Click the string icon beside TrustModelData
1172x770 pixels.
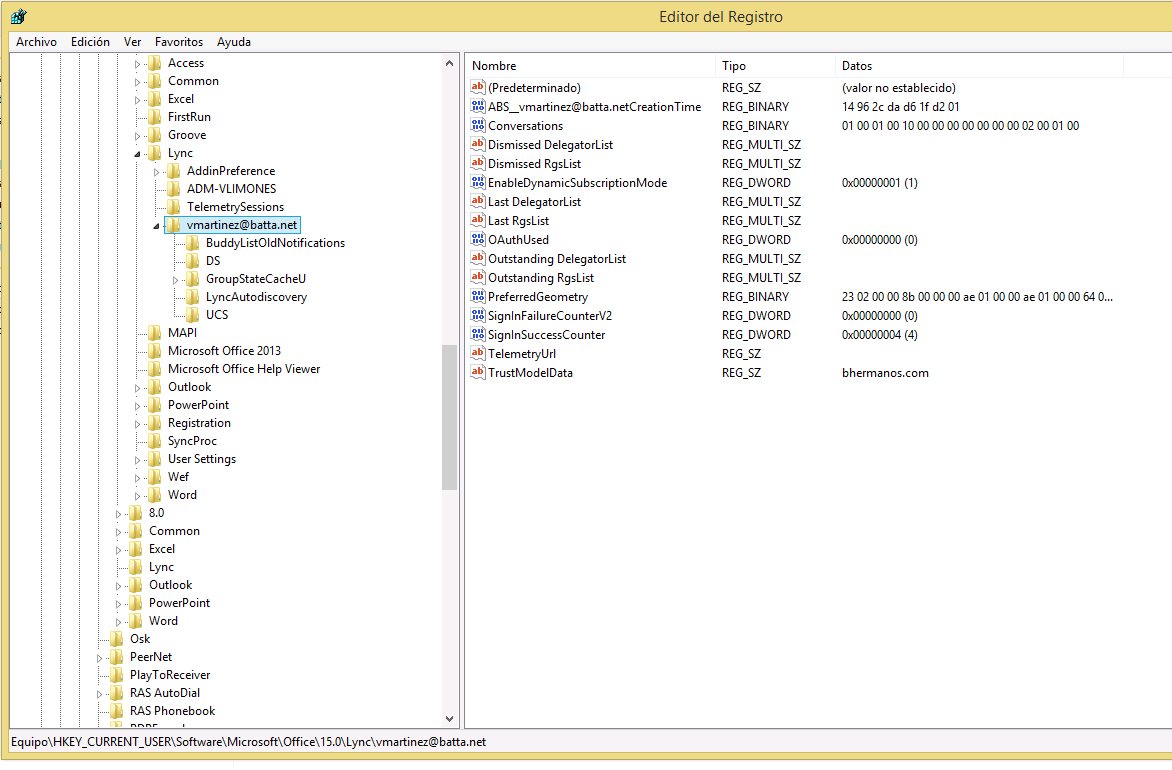[478, 372]
